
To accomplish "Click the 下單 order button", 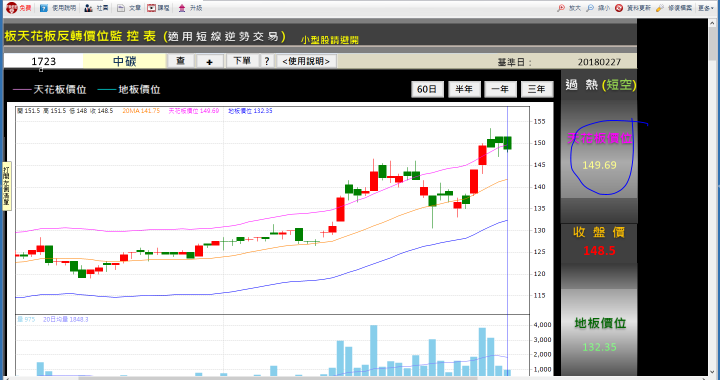I will pos(242,61).
